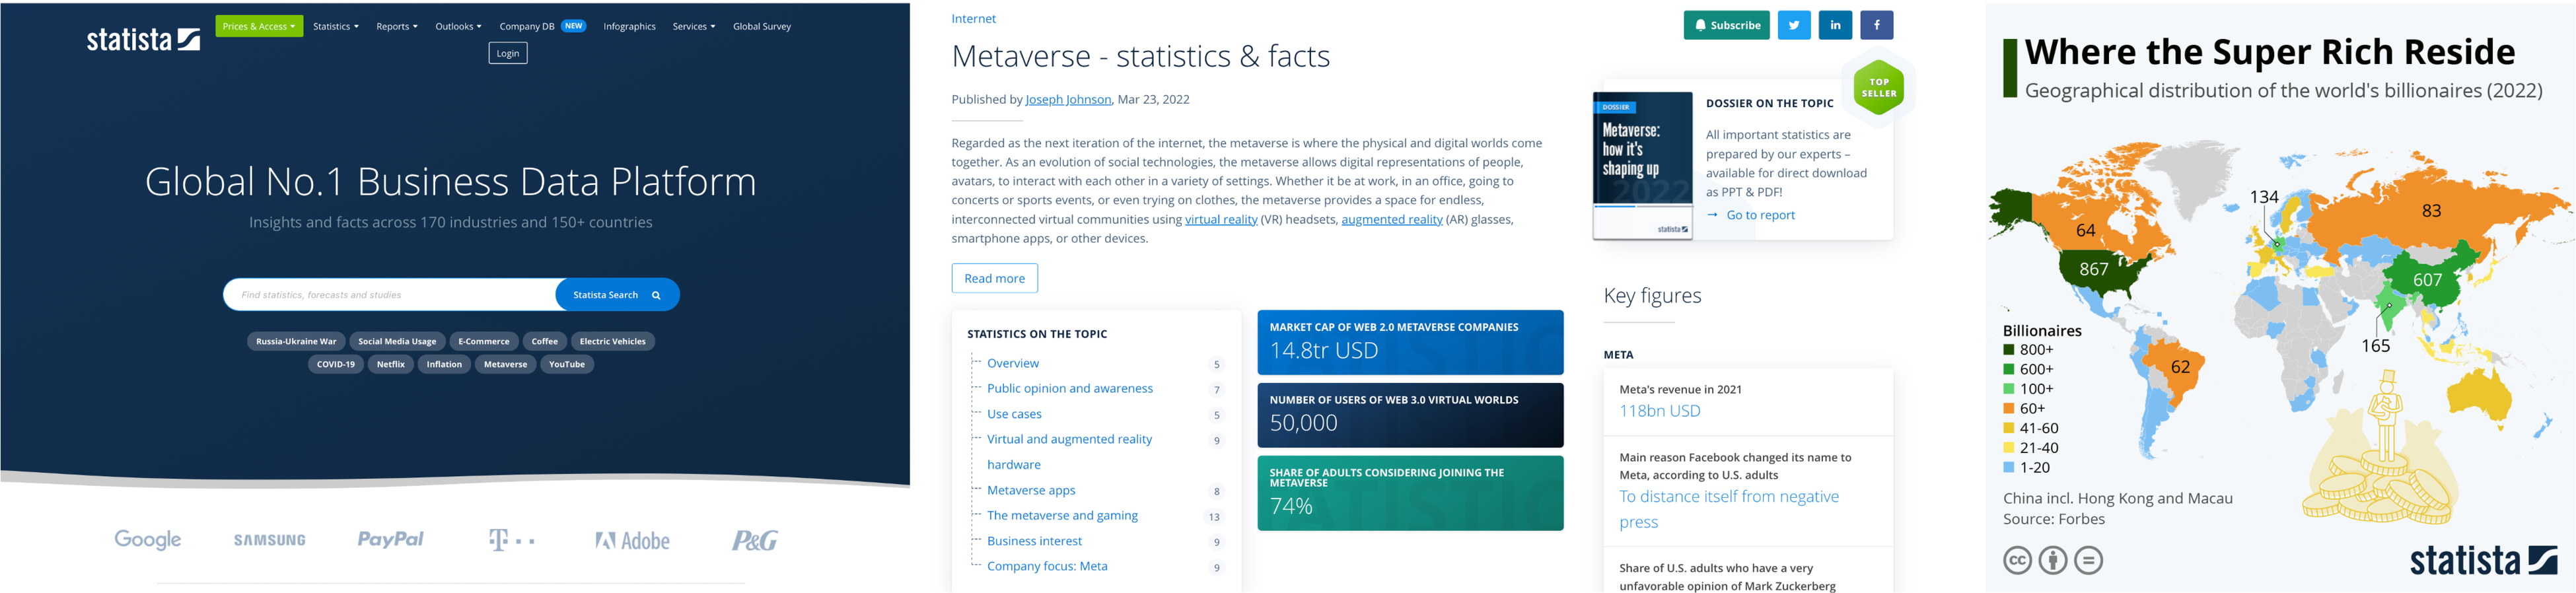
Task: Expand the Outlooks menu
Action: coord(458,26)
